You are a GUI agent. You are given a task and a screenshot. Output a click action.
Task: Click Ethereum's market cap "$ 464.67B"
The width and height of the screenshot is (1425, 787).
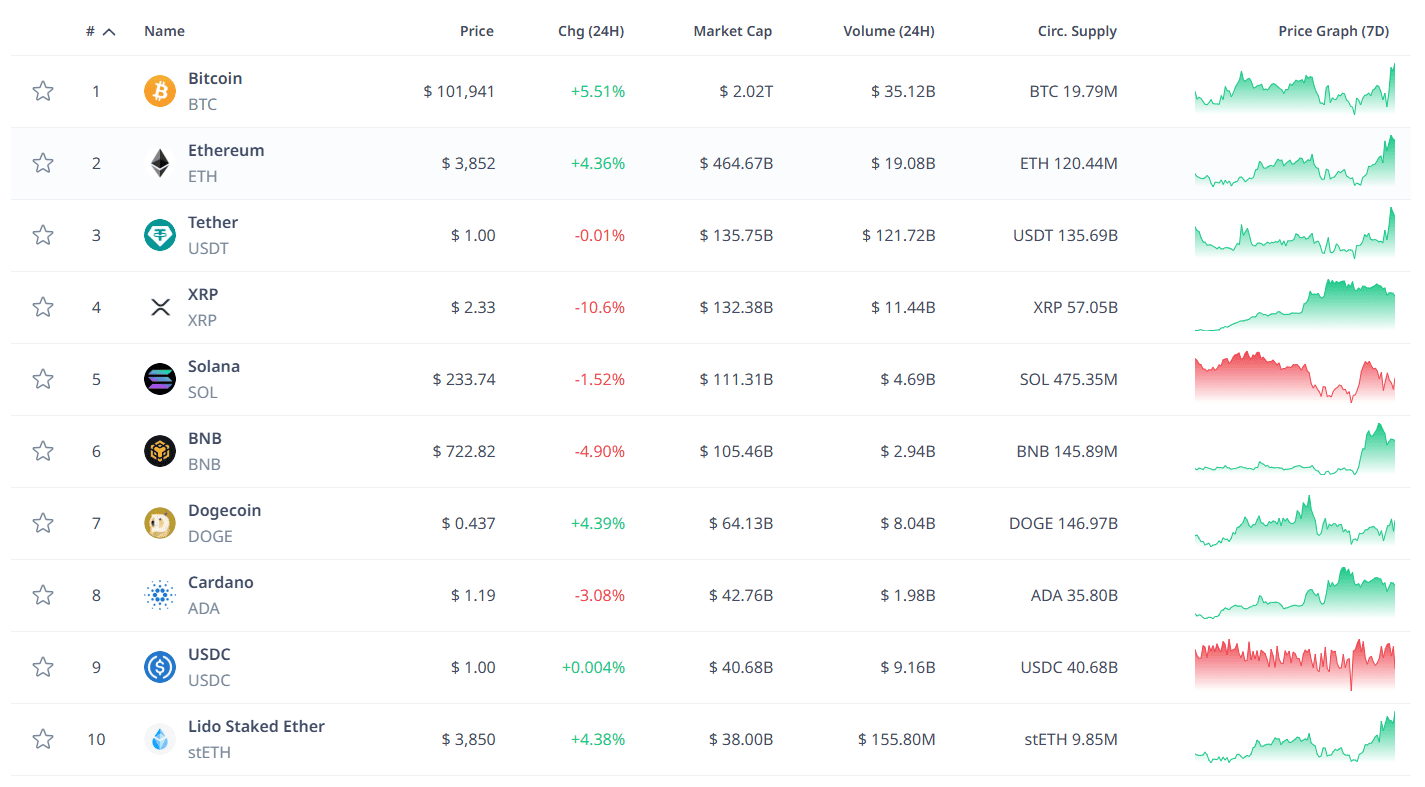click(736, 163)
